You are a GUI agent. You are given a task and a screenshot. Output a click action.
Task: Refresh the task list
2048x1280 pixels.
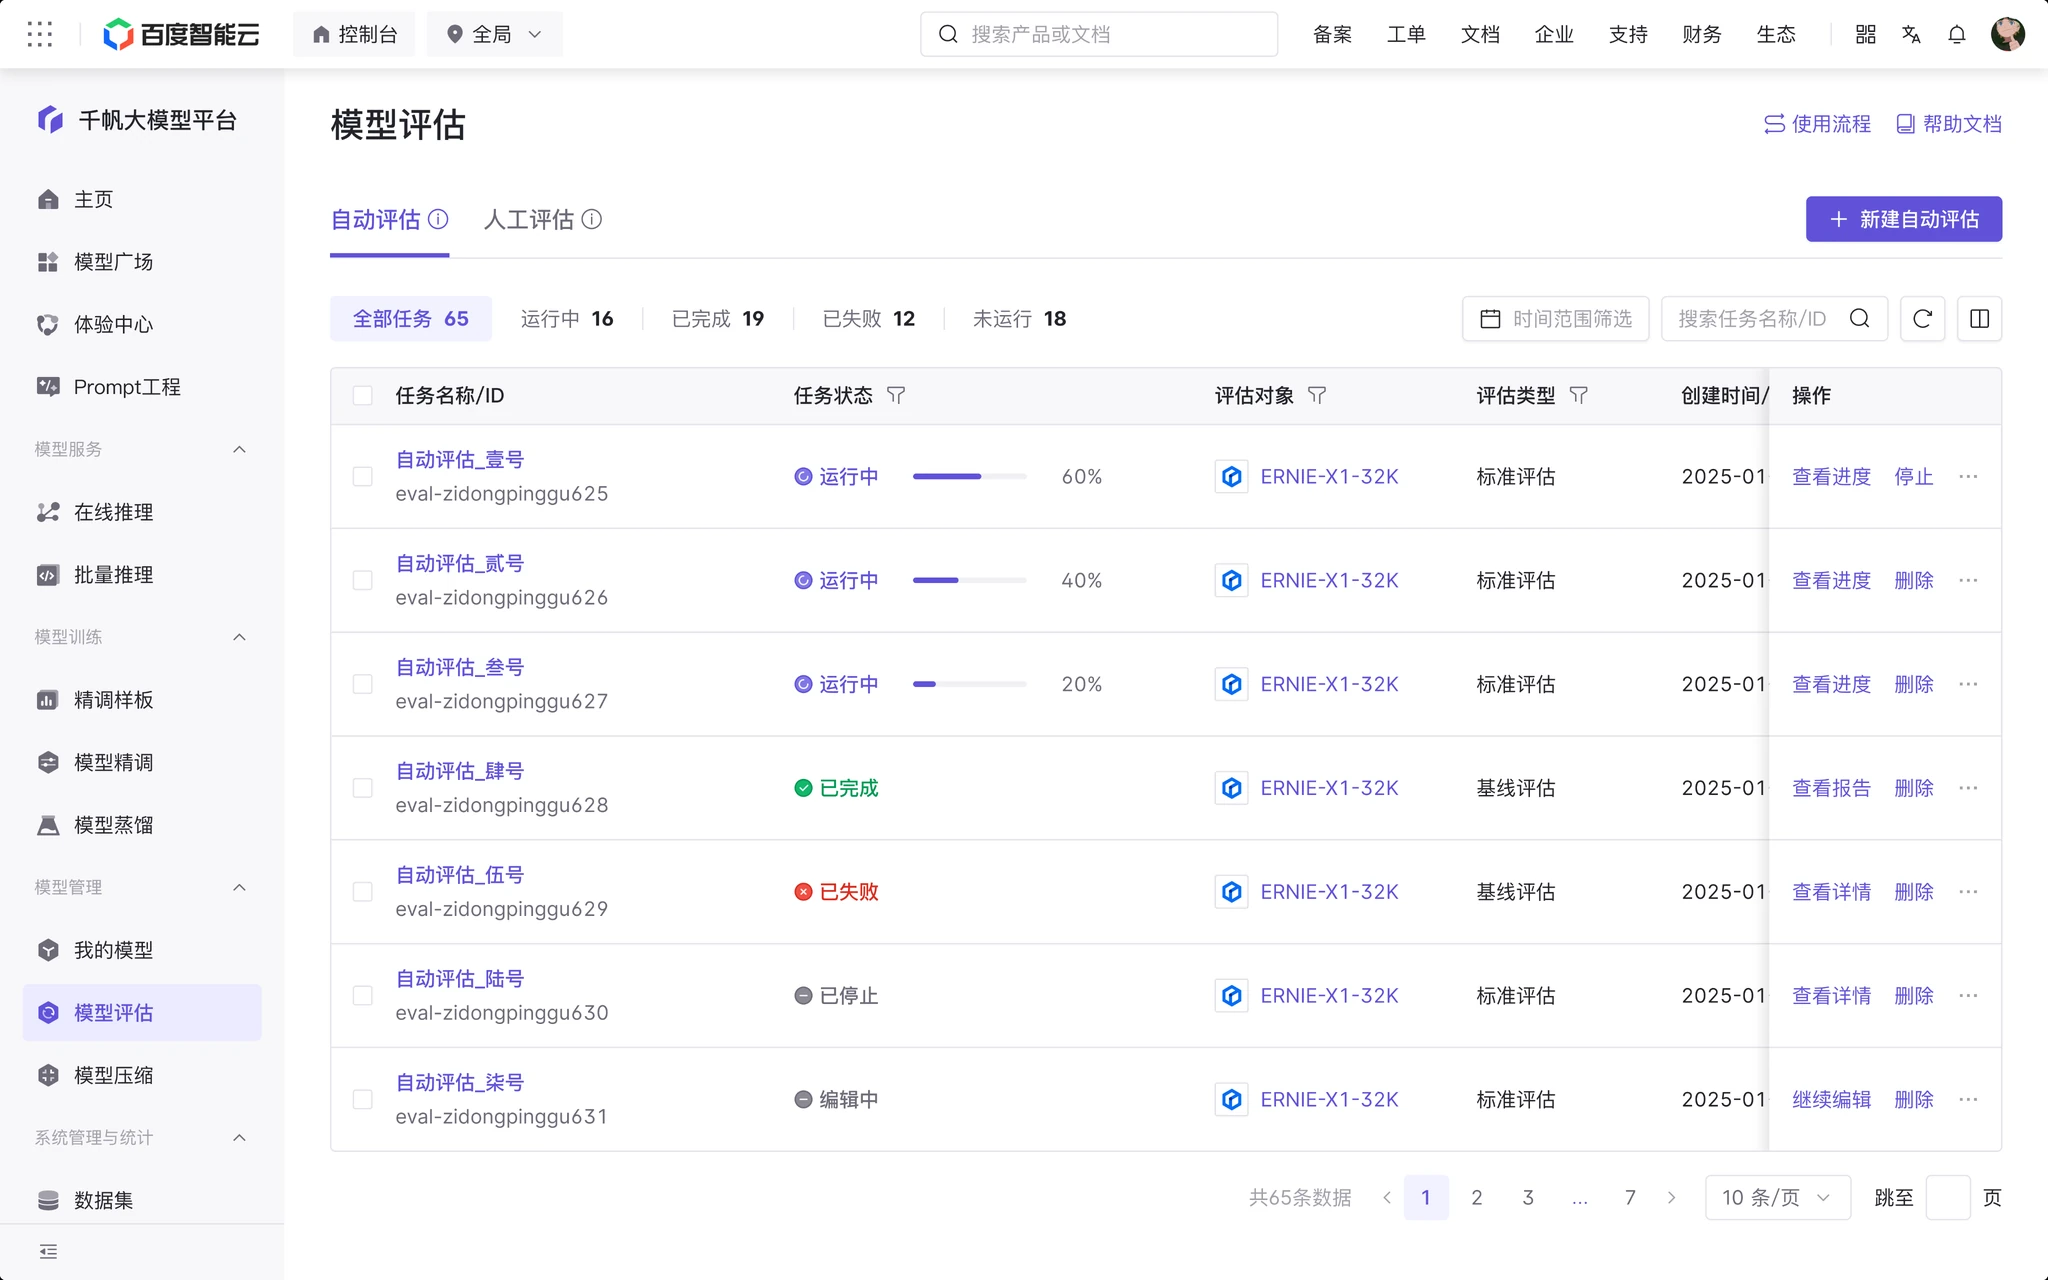(1922, 319)
